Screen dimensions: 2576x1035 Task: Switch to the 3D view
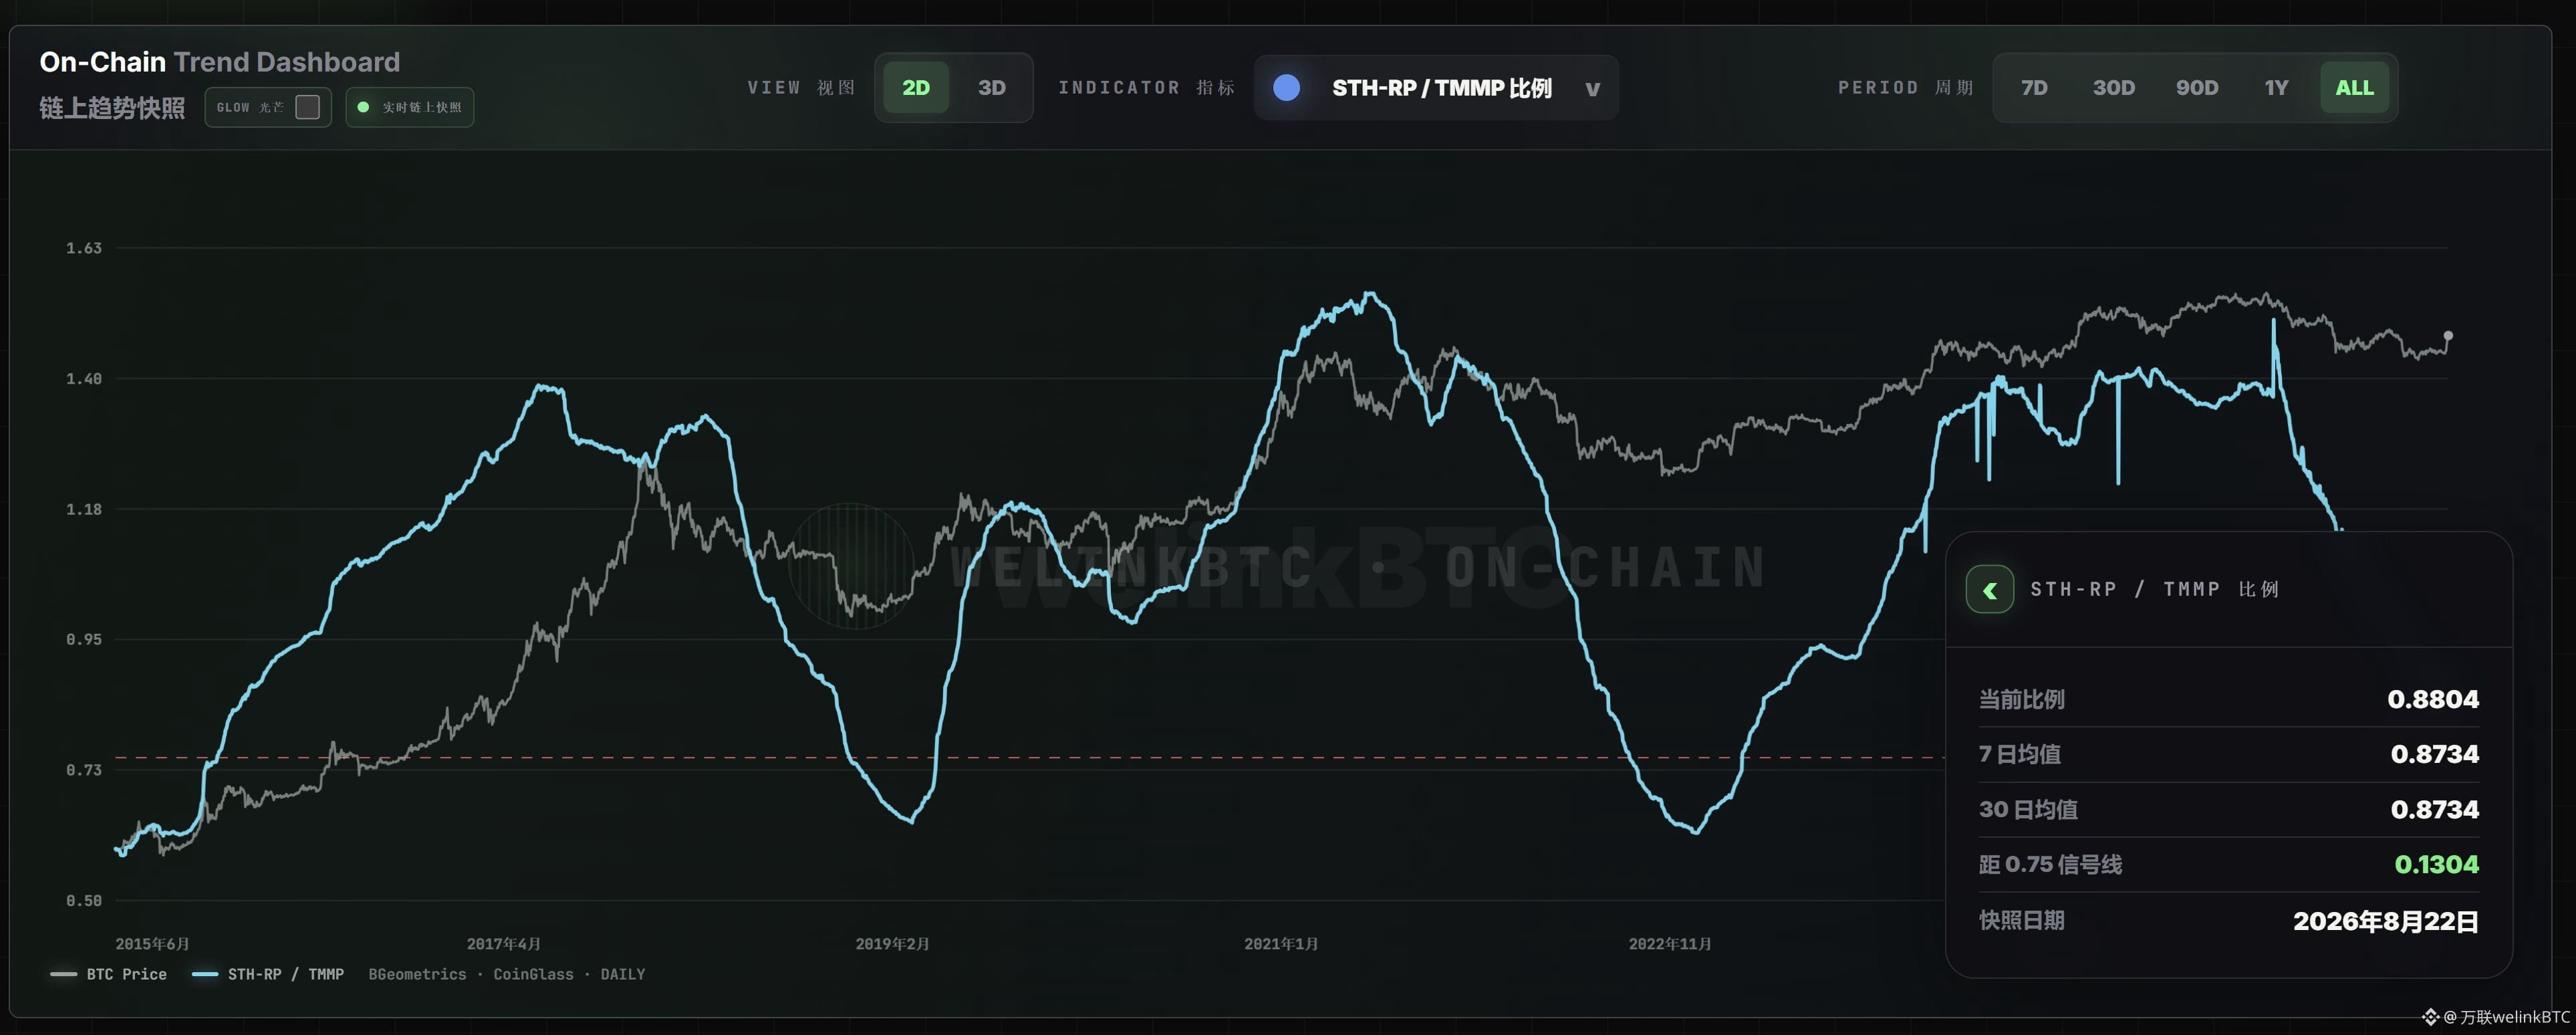[x=991, y=88]
